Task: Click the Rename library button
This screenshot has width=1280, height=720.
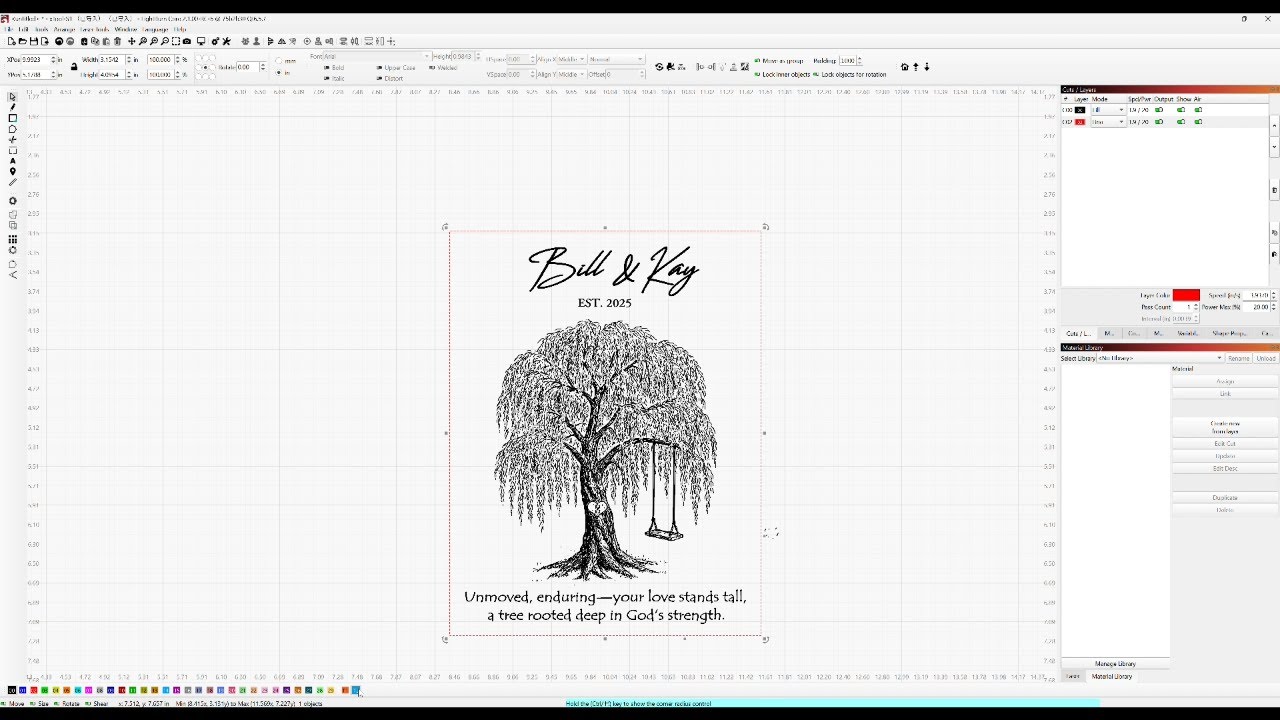Action: (1239, 358)
